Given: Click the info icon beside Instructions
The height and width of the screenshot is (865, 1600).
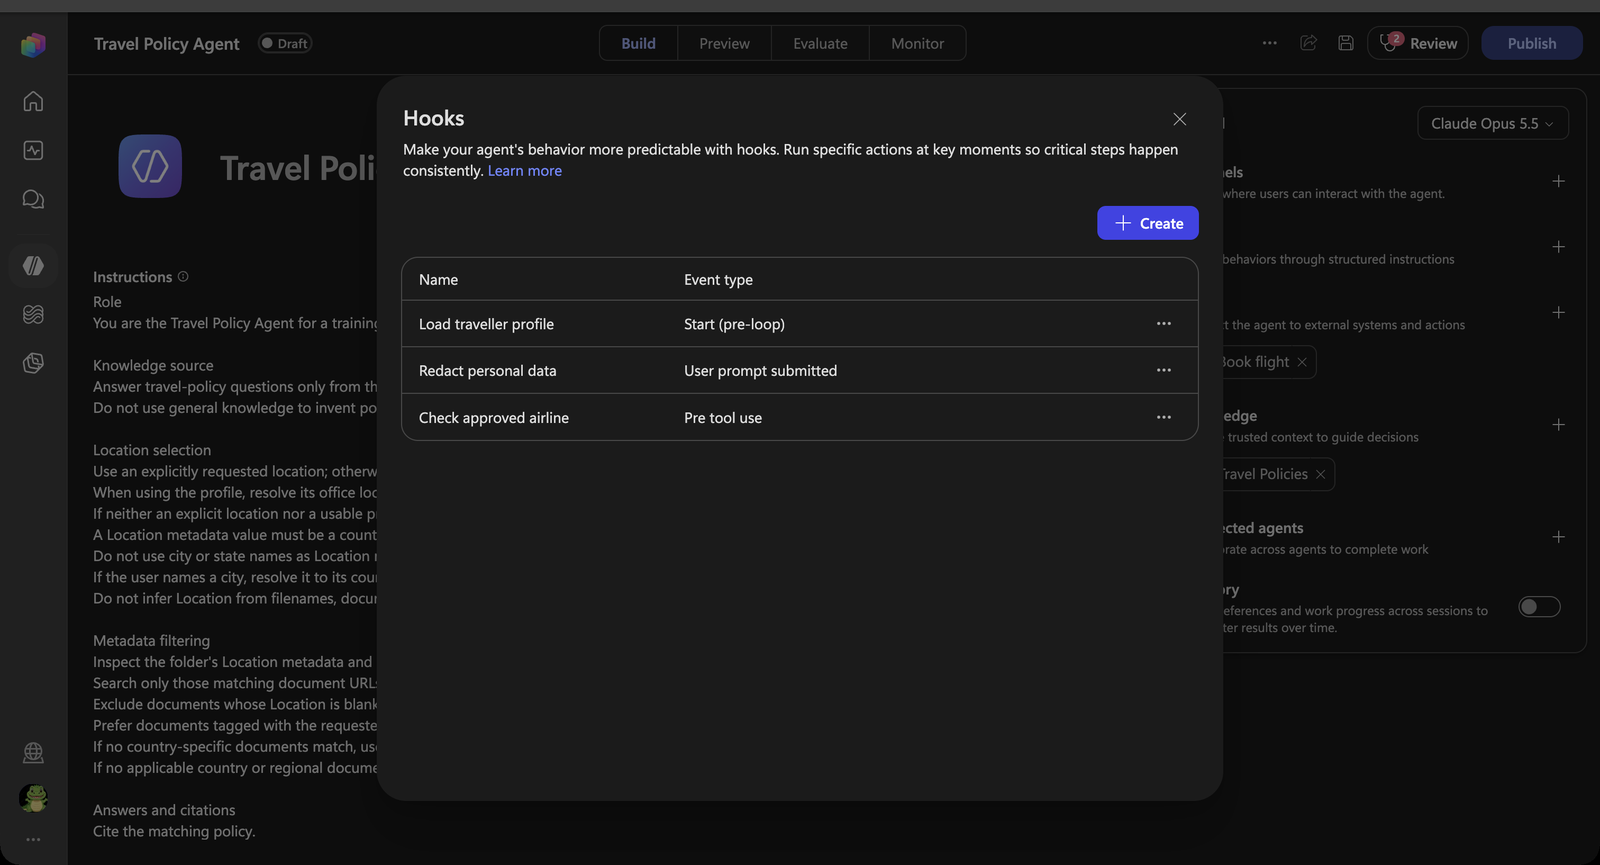Looking at the screenshot, I should [x=183, y=277].
